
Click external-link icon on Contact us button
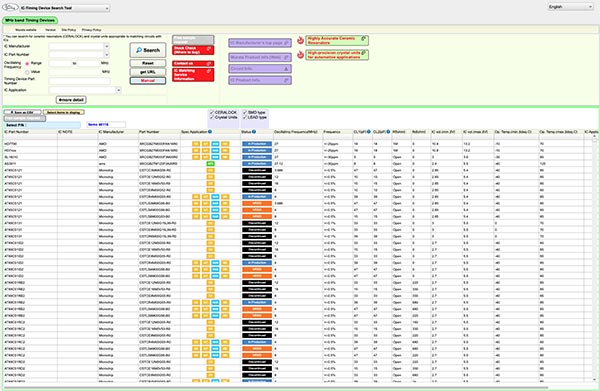tap(209, 64)
